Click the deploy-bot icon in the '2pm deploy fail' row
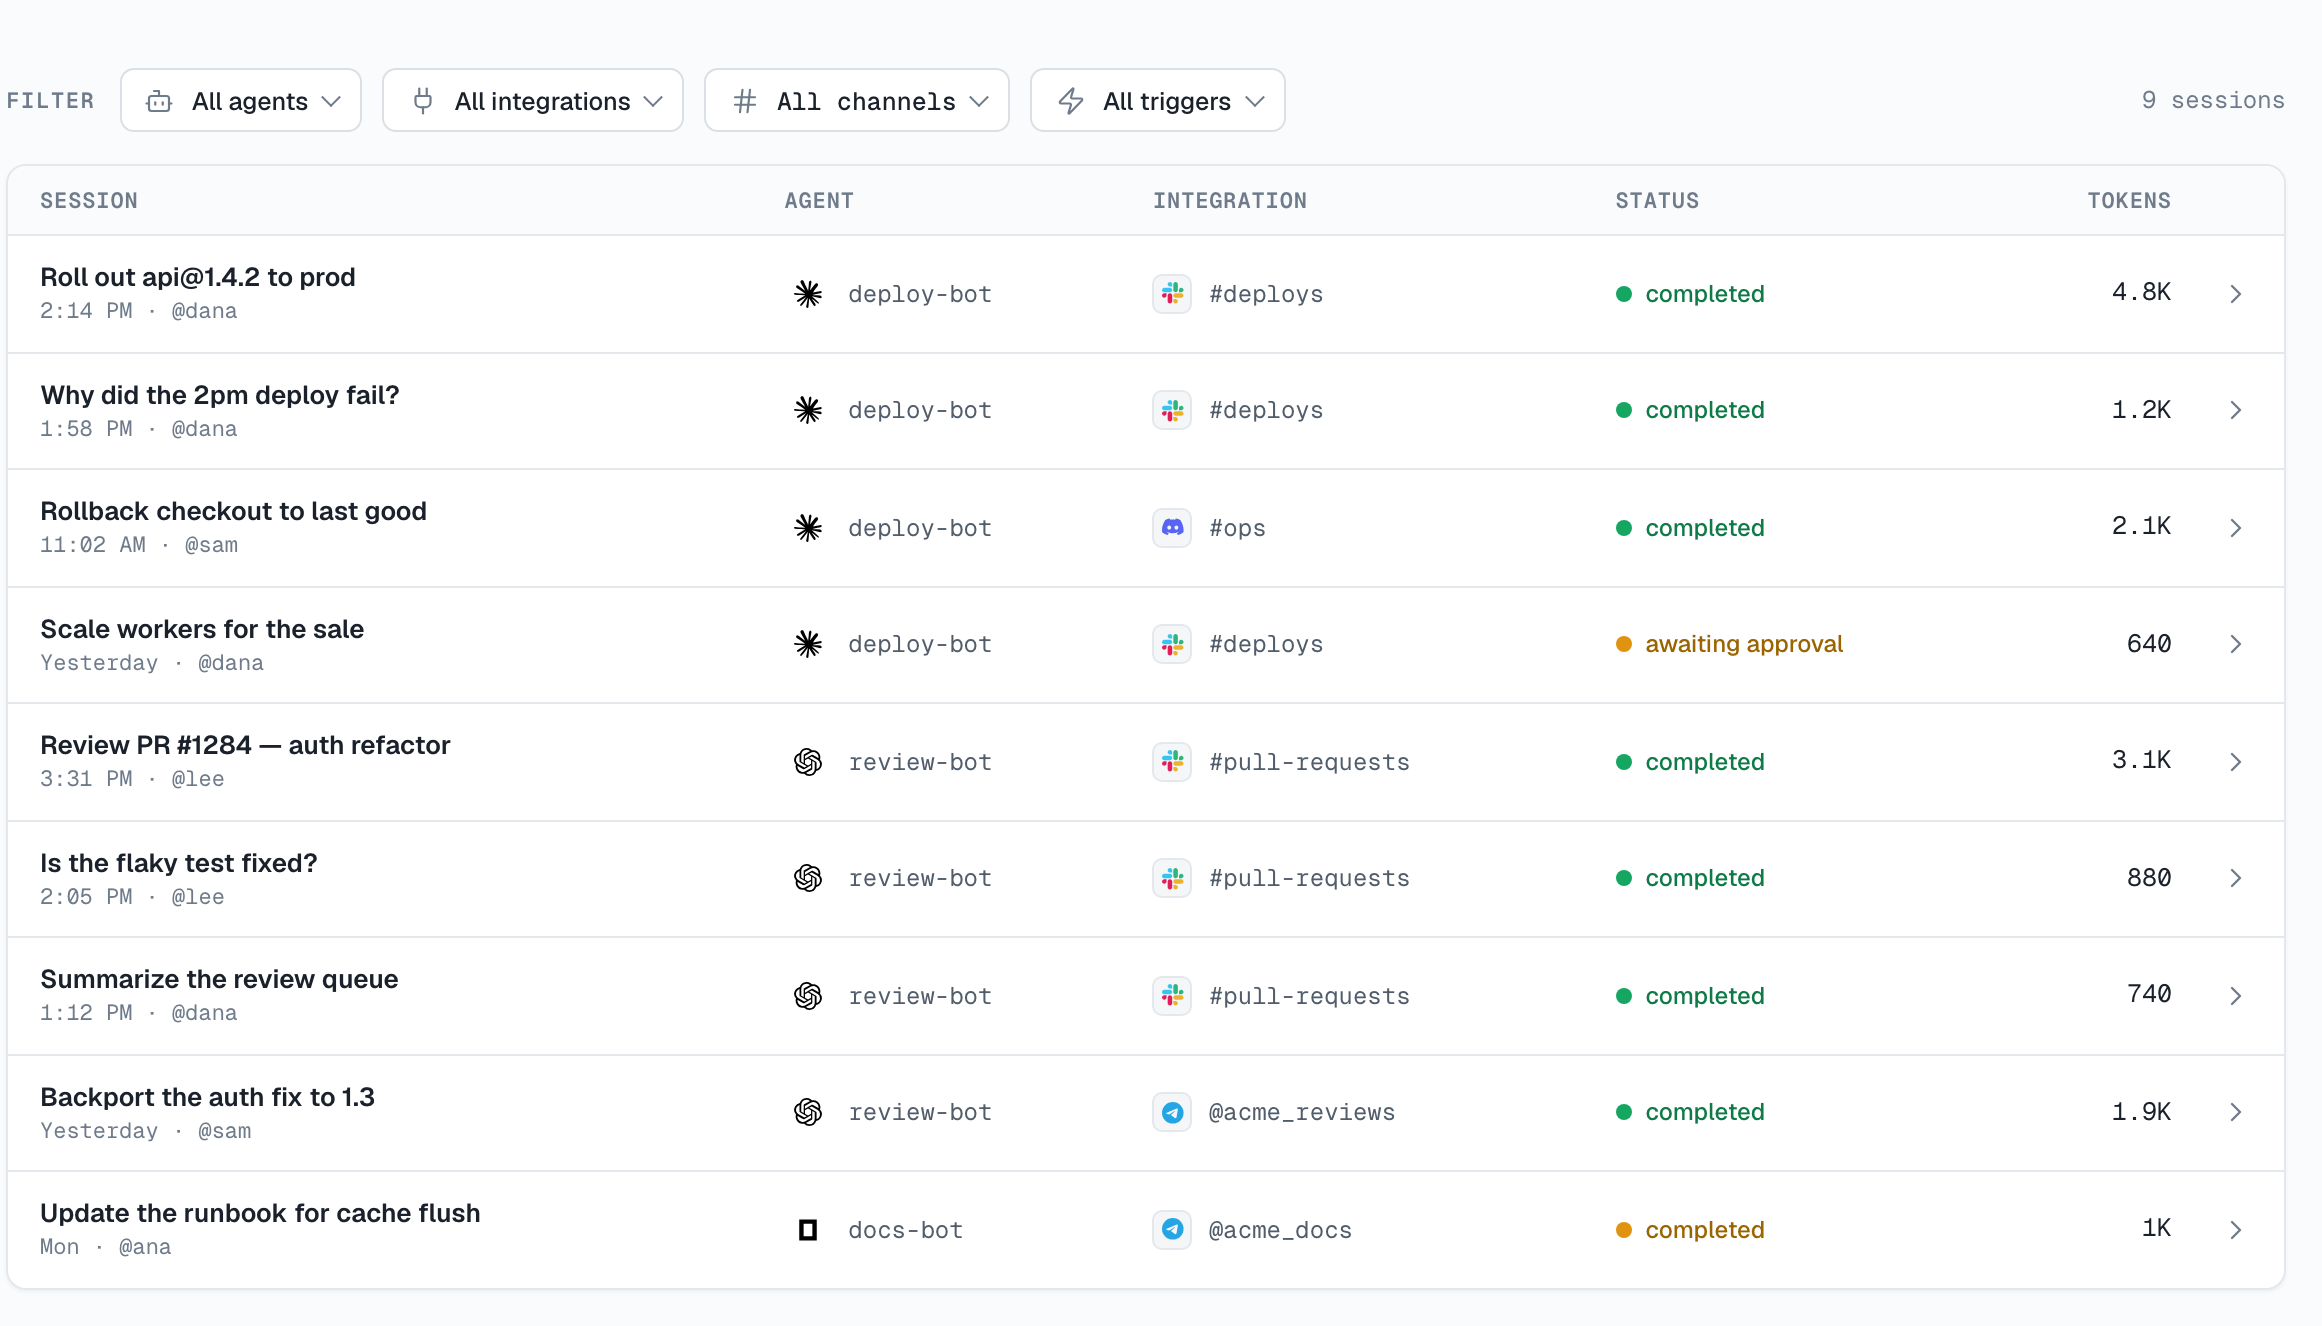This screenshot has height=1326, width=2322. point(808,410)
